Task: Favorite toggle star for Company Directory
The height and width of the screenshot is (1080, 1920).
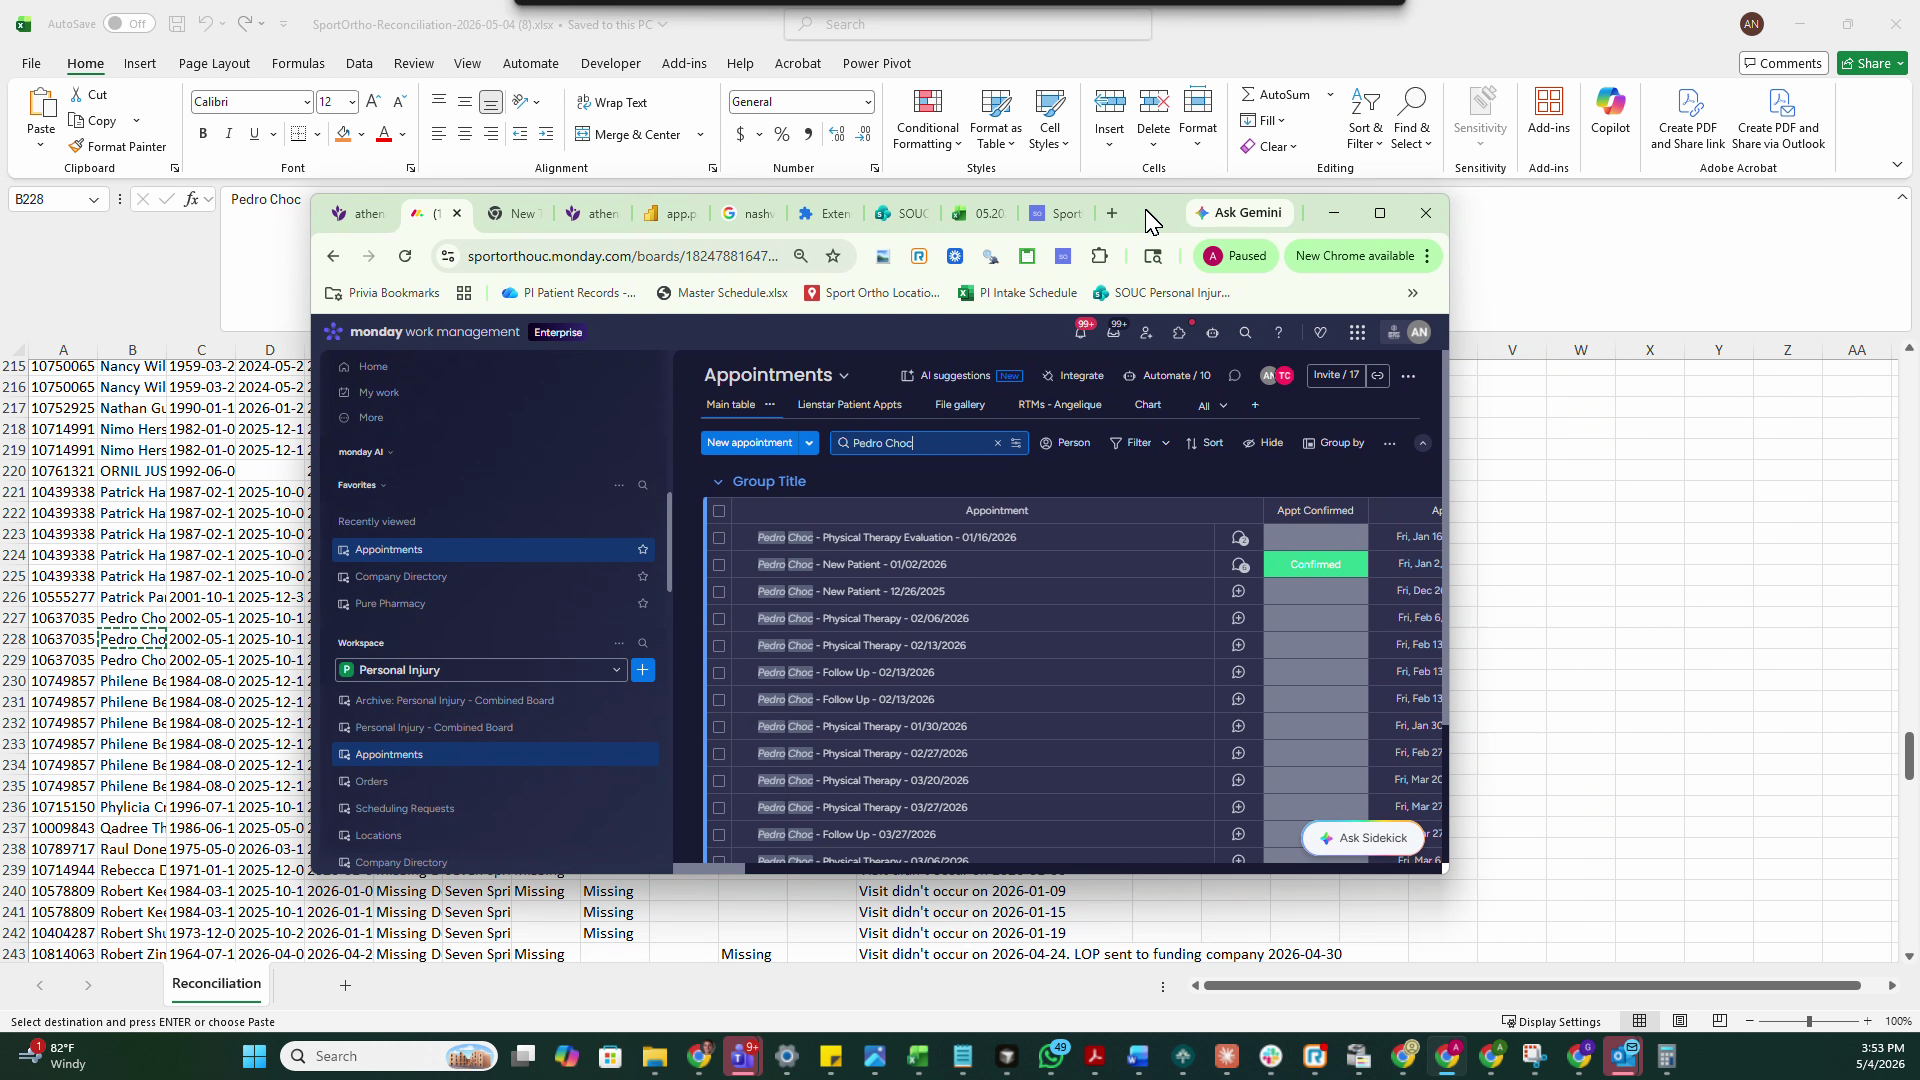Action: [x=643, y=577]
